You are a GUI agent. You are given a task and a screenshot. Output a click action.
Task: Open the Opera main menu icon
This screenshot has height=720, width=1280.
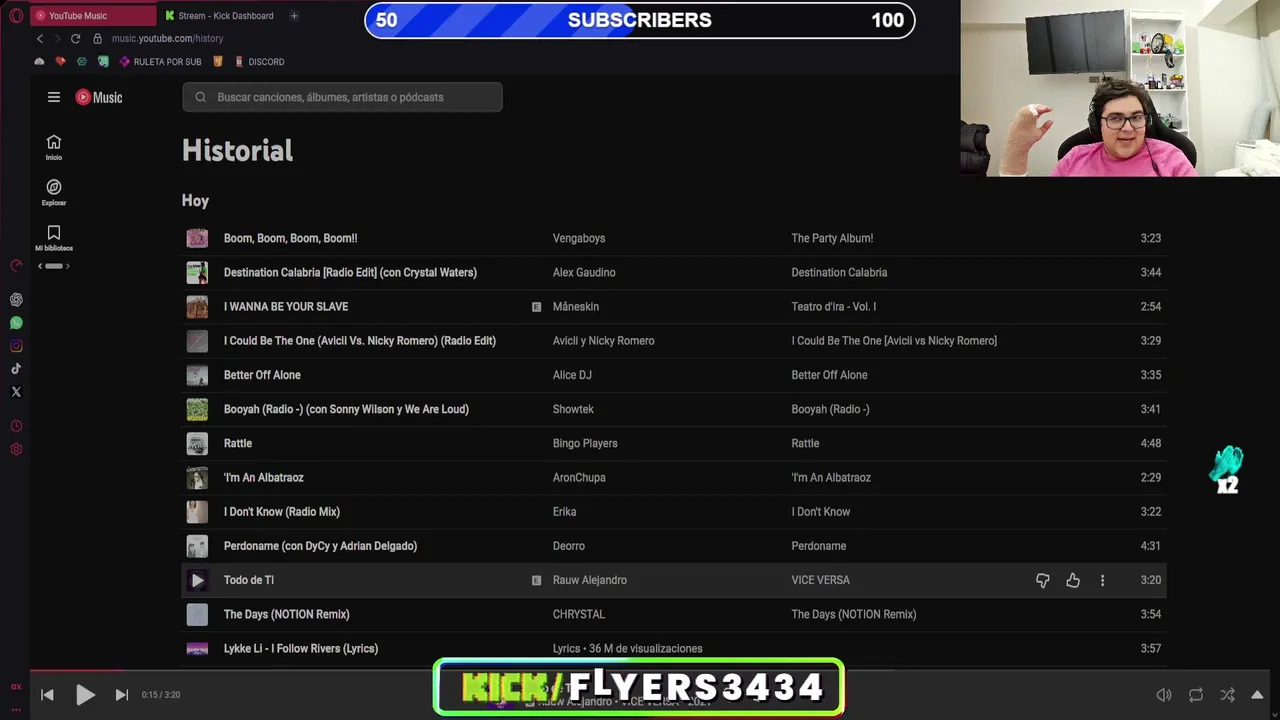16,16
